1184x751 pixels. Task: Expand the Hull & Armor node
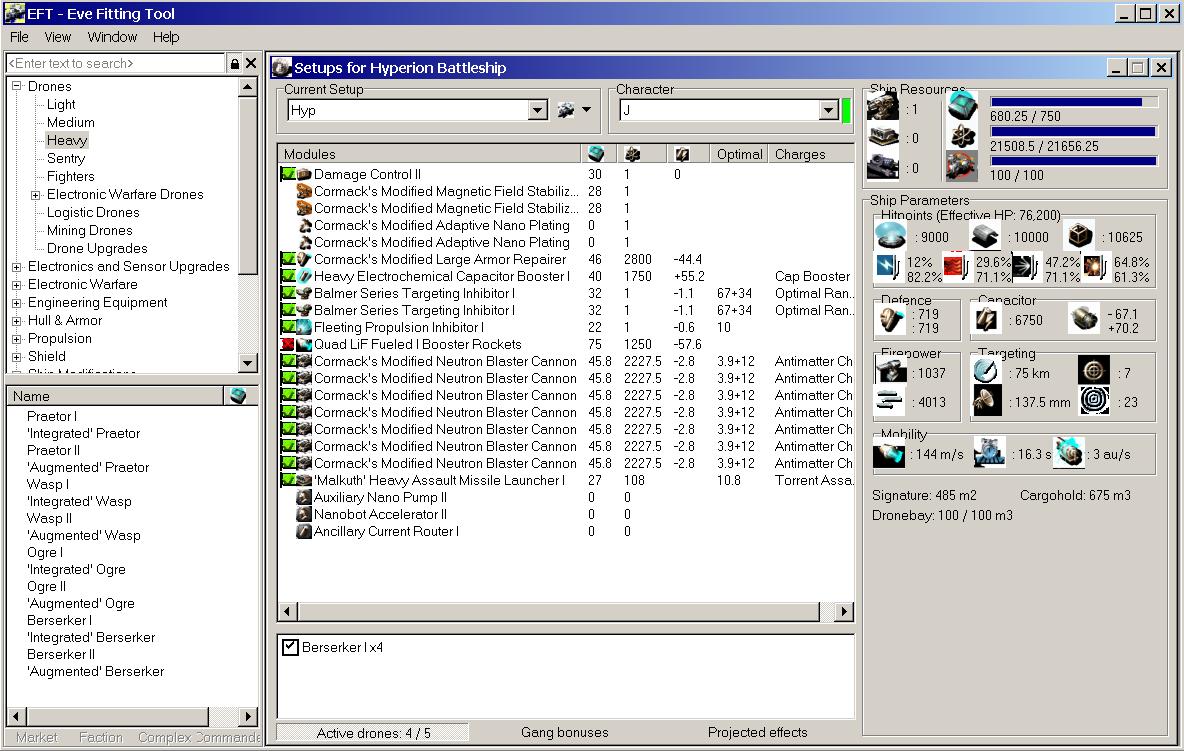point(17,321)
